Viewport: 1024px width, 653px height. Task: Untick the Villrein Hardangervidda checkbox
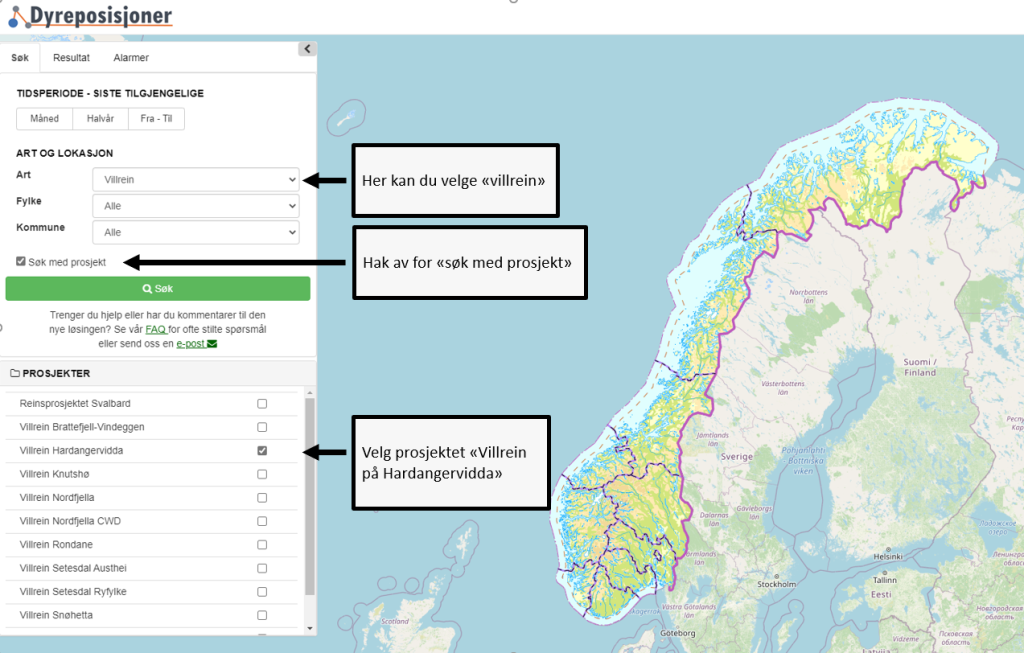click(x=262, y=451)
